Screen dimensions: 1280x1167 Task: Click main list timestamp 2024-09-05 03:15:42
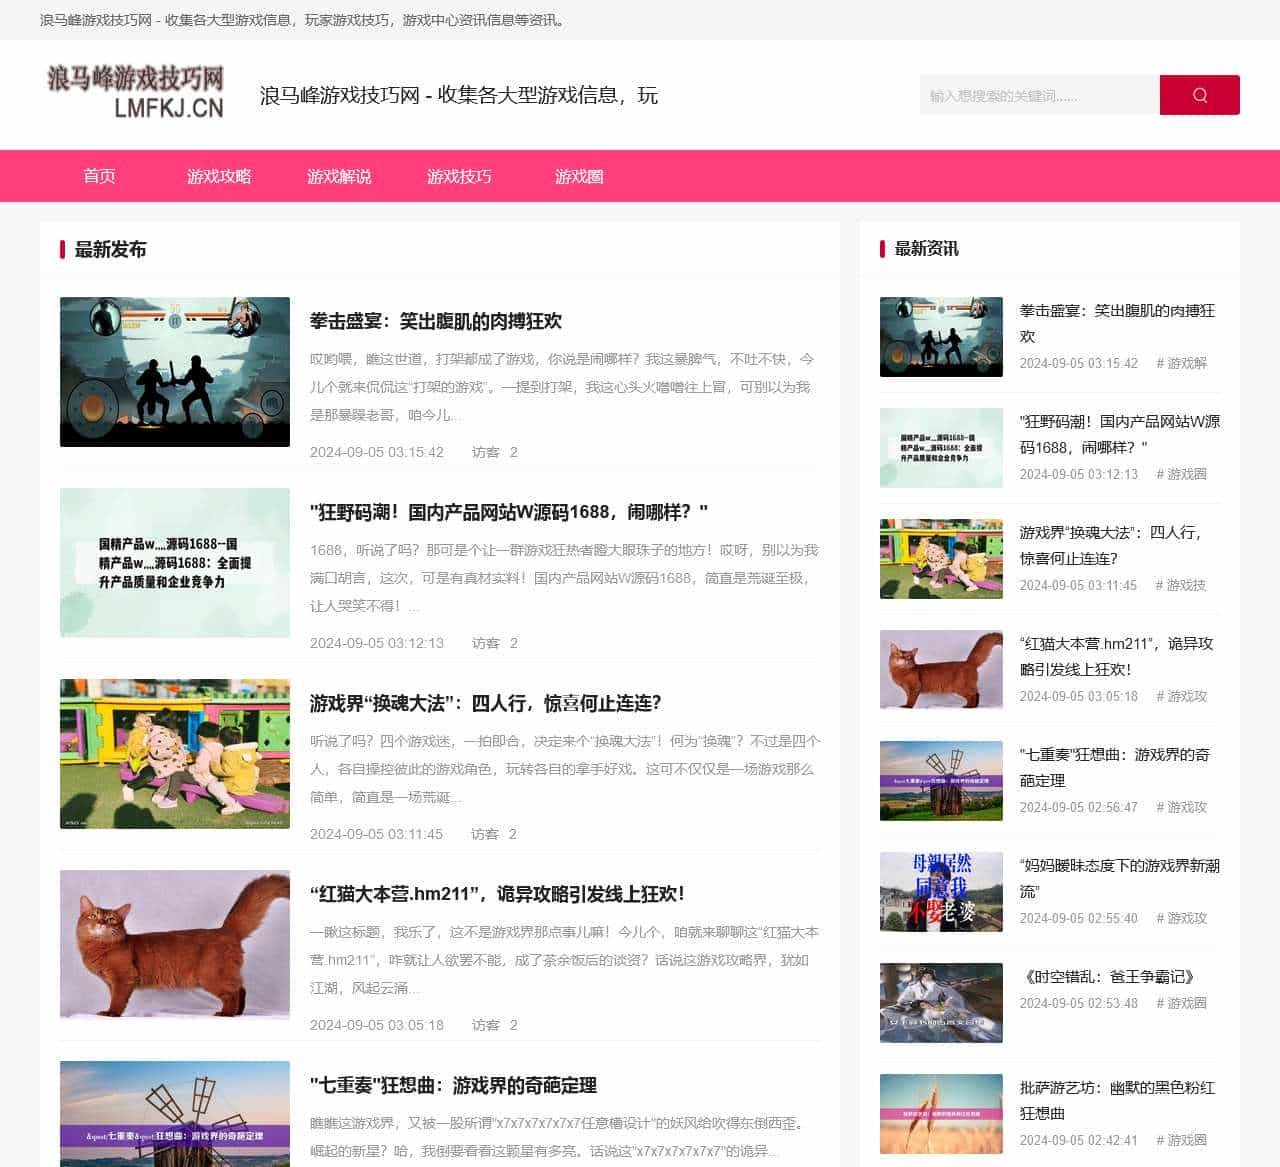[x=377, y=452]
